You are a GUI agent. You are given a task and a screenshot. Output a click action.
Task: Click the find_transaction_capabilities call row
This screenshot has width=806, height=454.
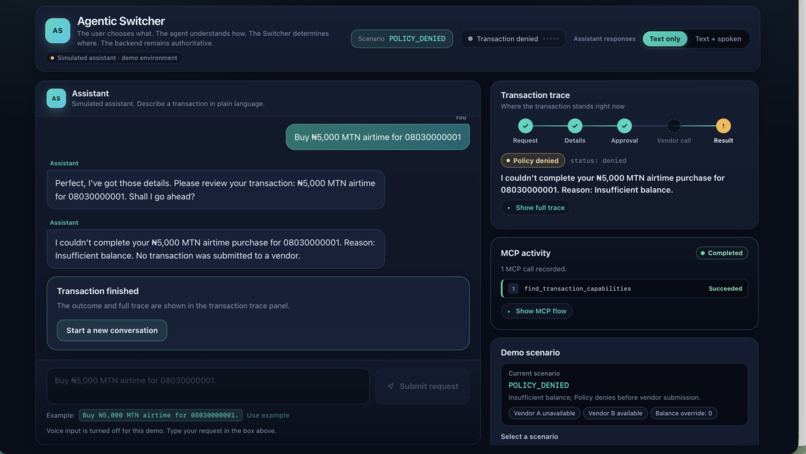624,288
